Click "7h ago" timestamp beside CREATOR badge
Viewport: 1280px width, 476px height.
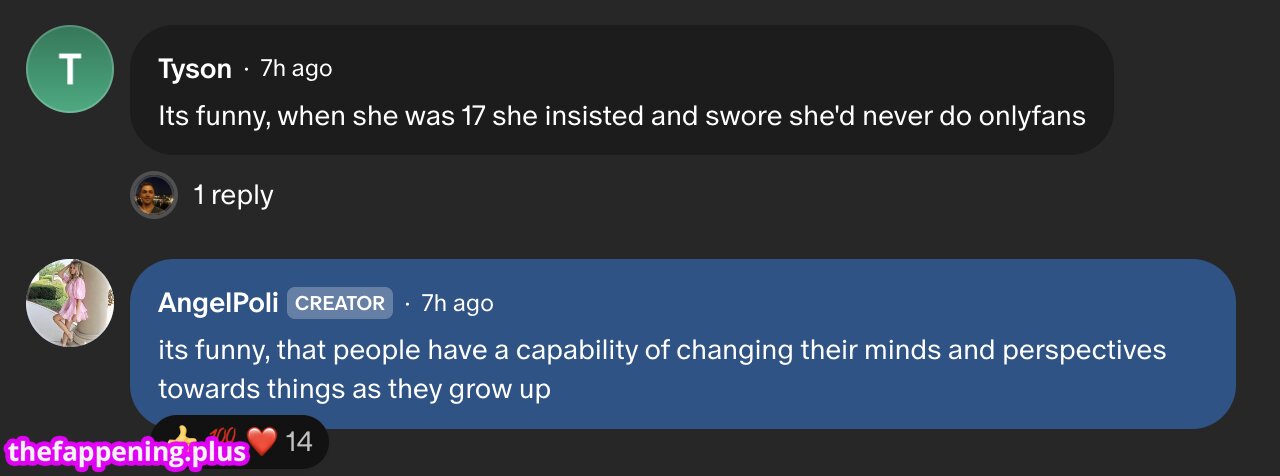click(457, 303)
